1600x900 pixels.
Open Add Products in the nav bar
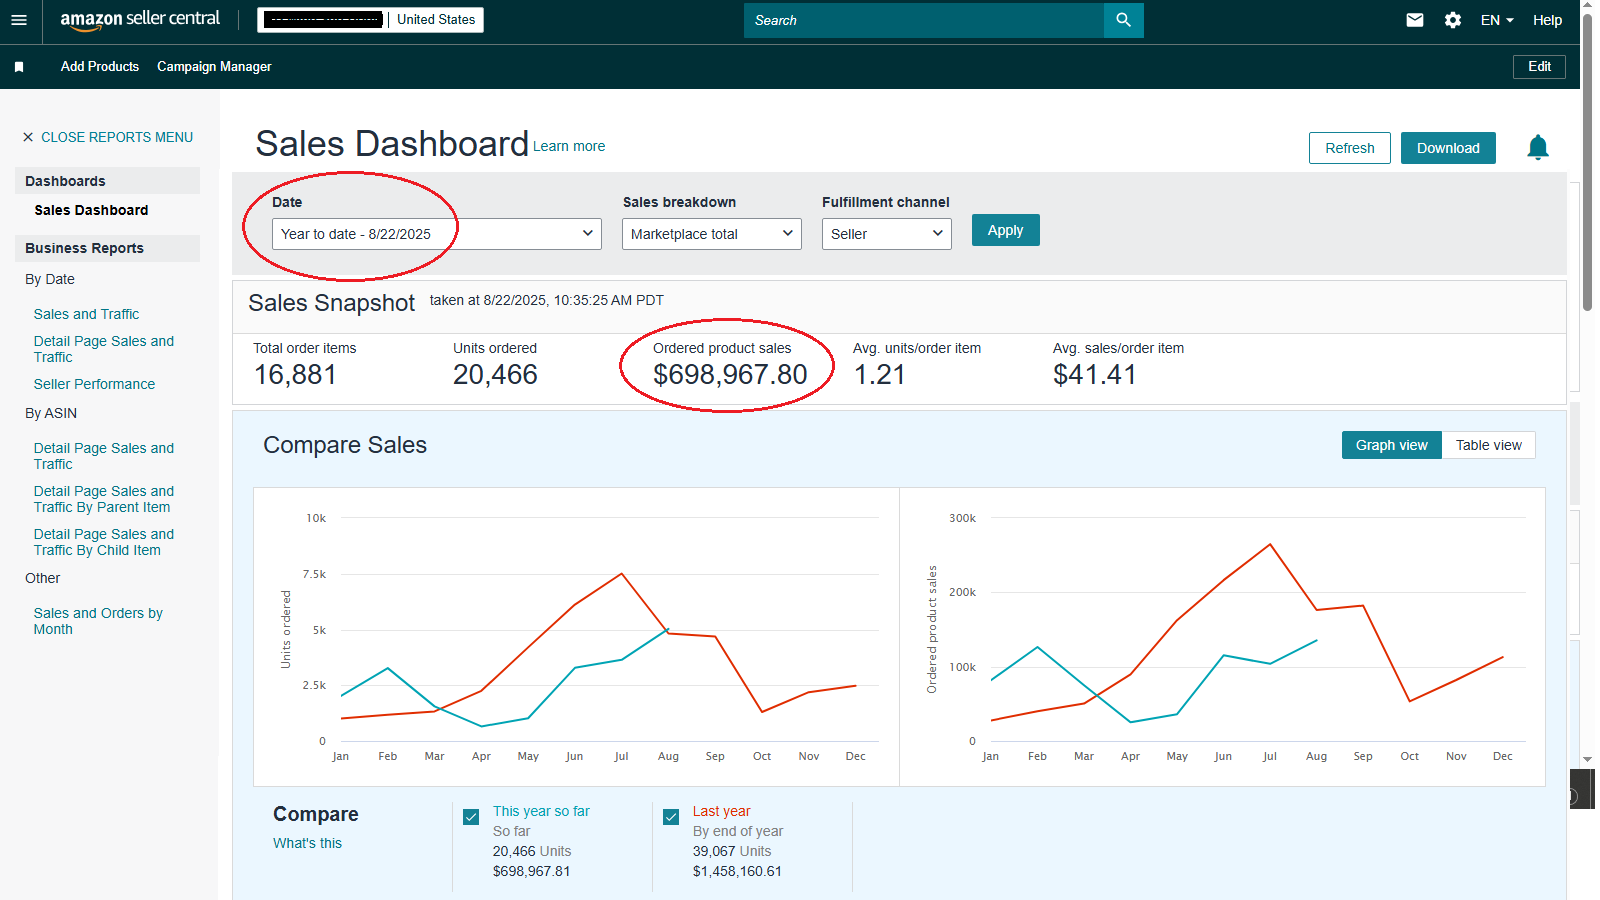100,67
